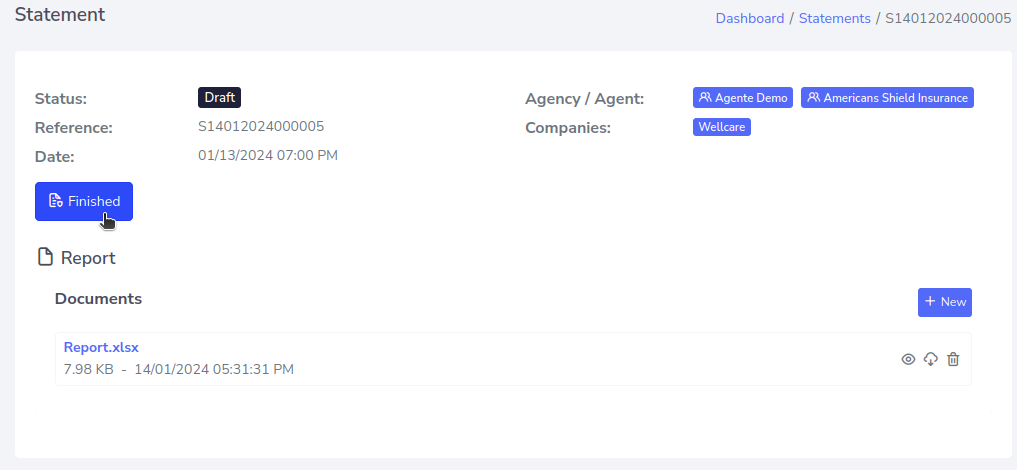Select the Americans Shield Insurance badge

pyautogui.click(x=887, y=98)
